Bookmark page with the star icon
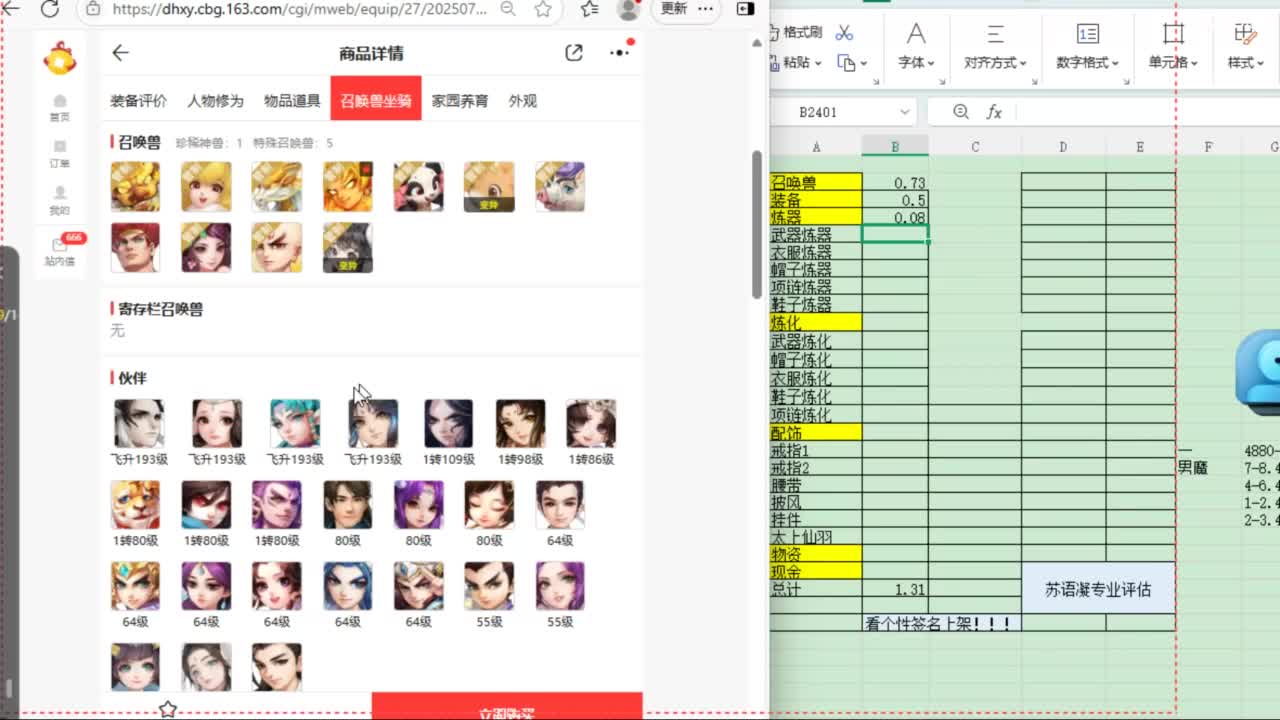This screenshot has height=720, width=1280. click(x=543, y=8)
